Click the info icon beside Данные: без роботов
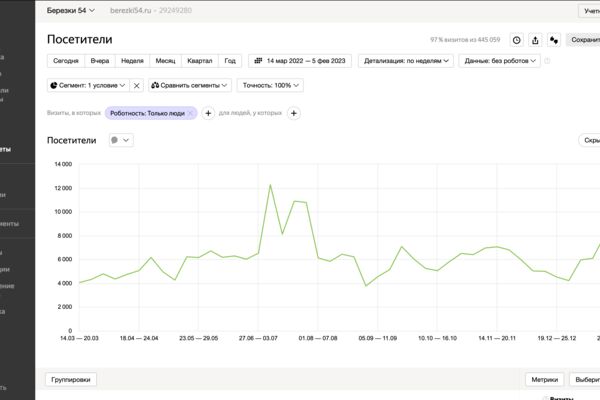The image size is (600, 400). pyautogui.click(x=547, y=61)
